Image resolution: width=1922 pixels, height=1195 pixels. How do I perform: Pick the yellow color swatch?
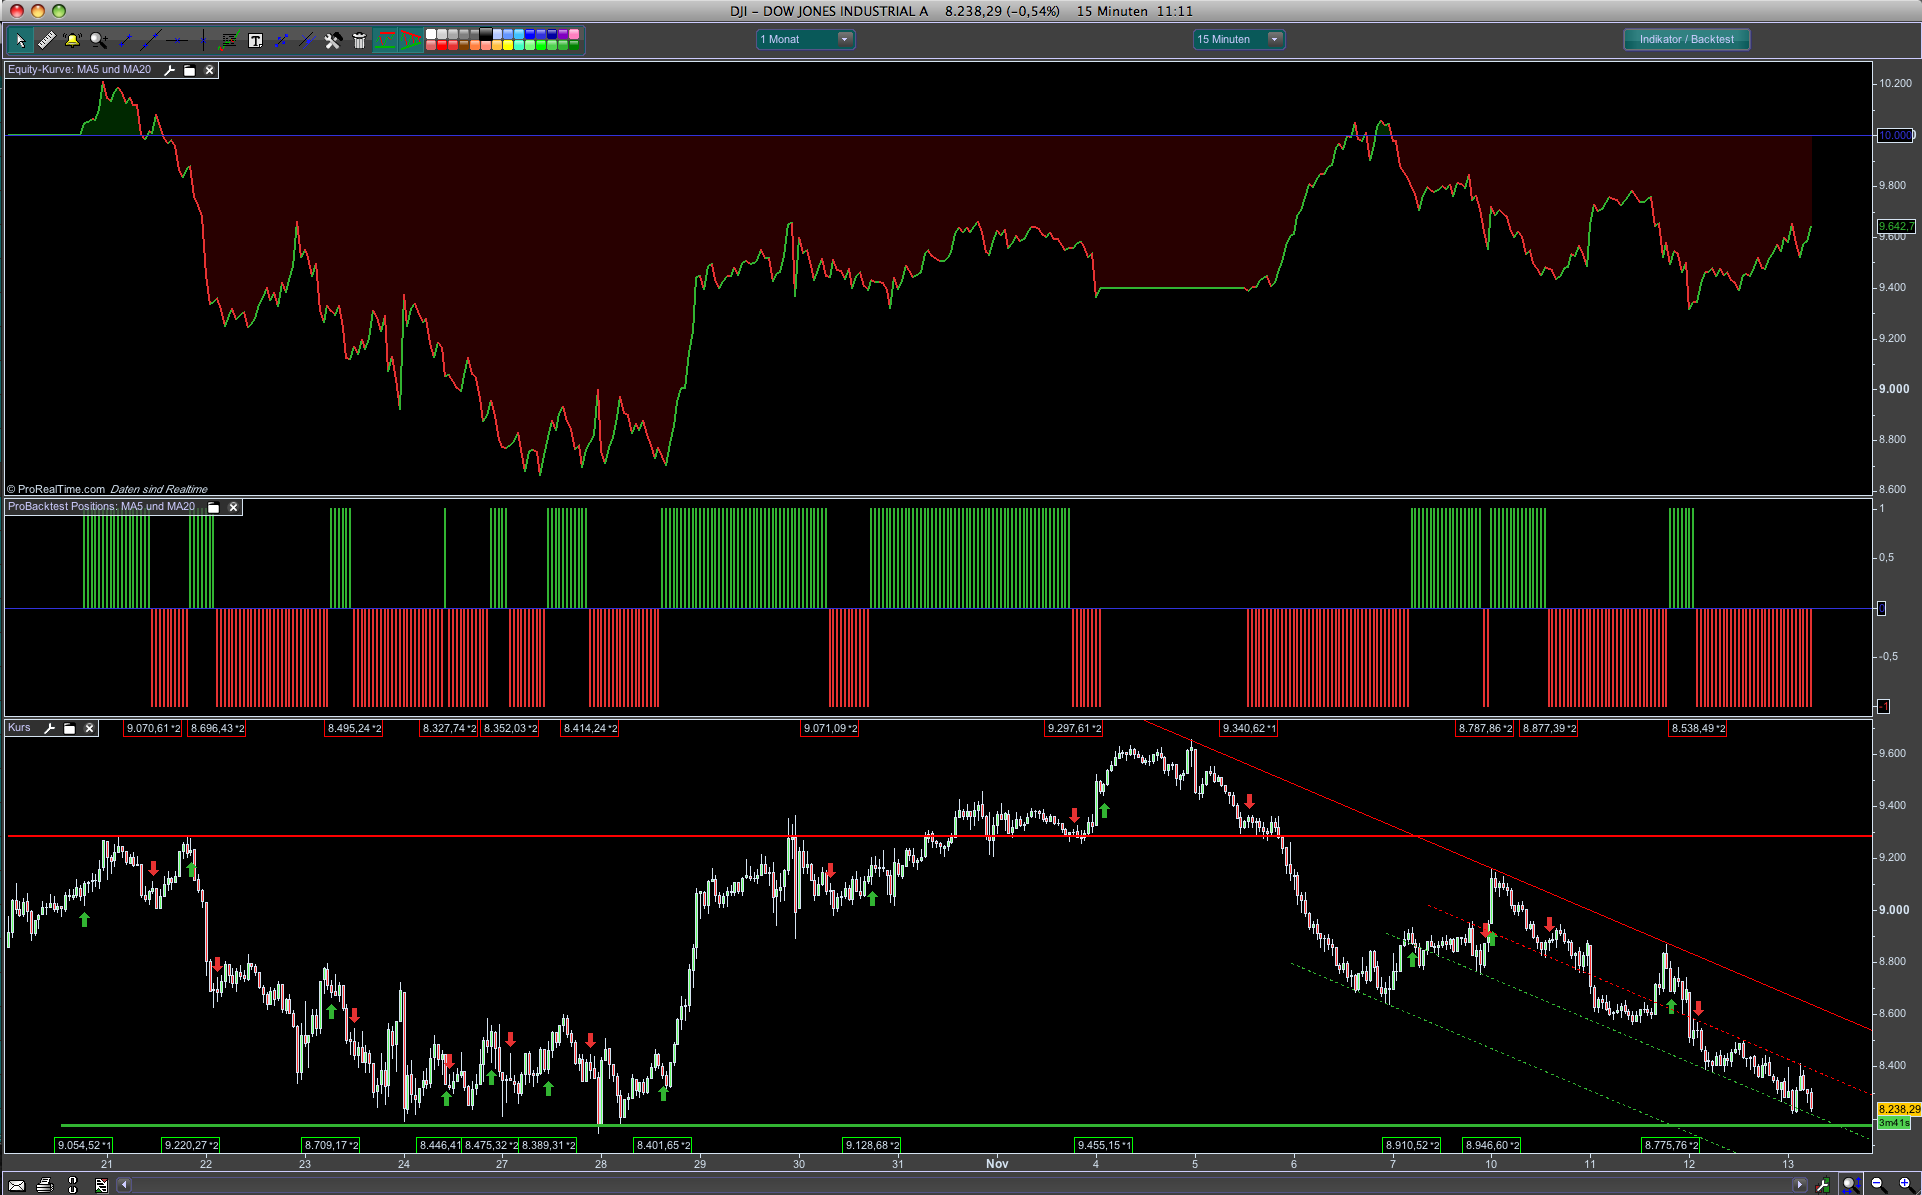click(507, 45)
